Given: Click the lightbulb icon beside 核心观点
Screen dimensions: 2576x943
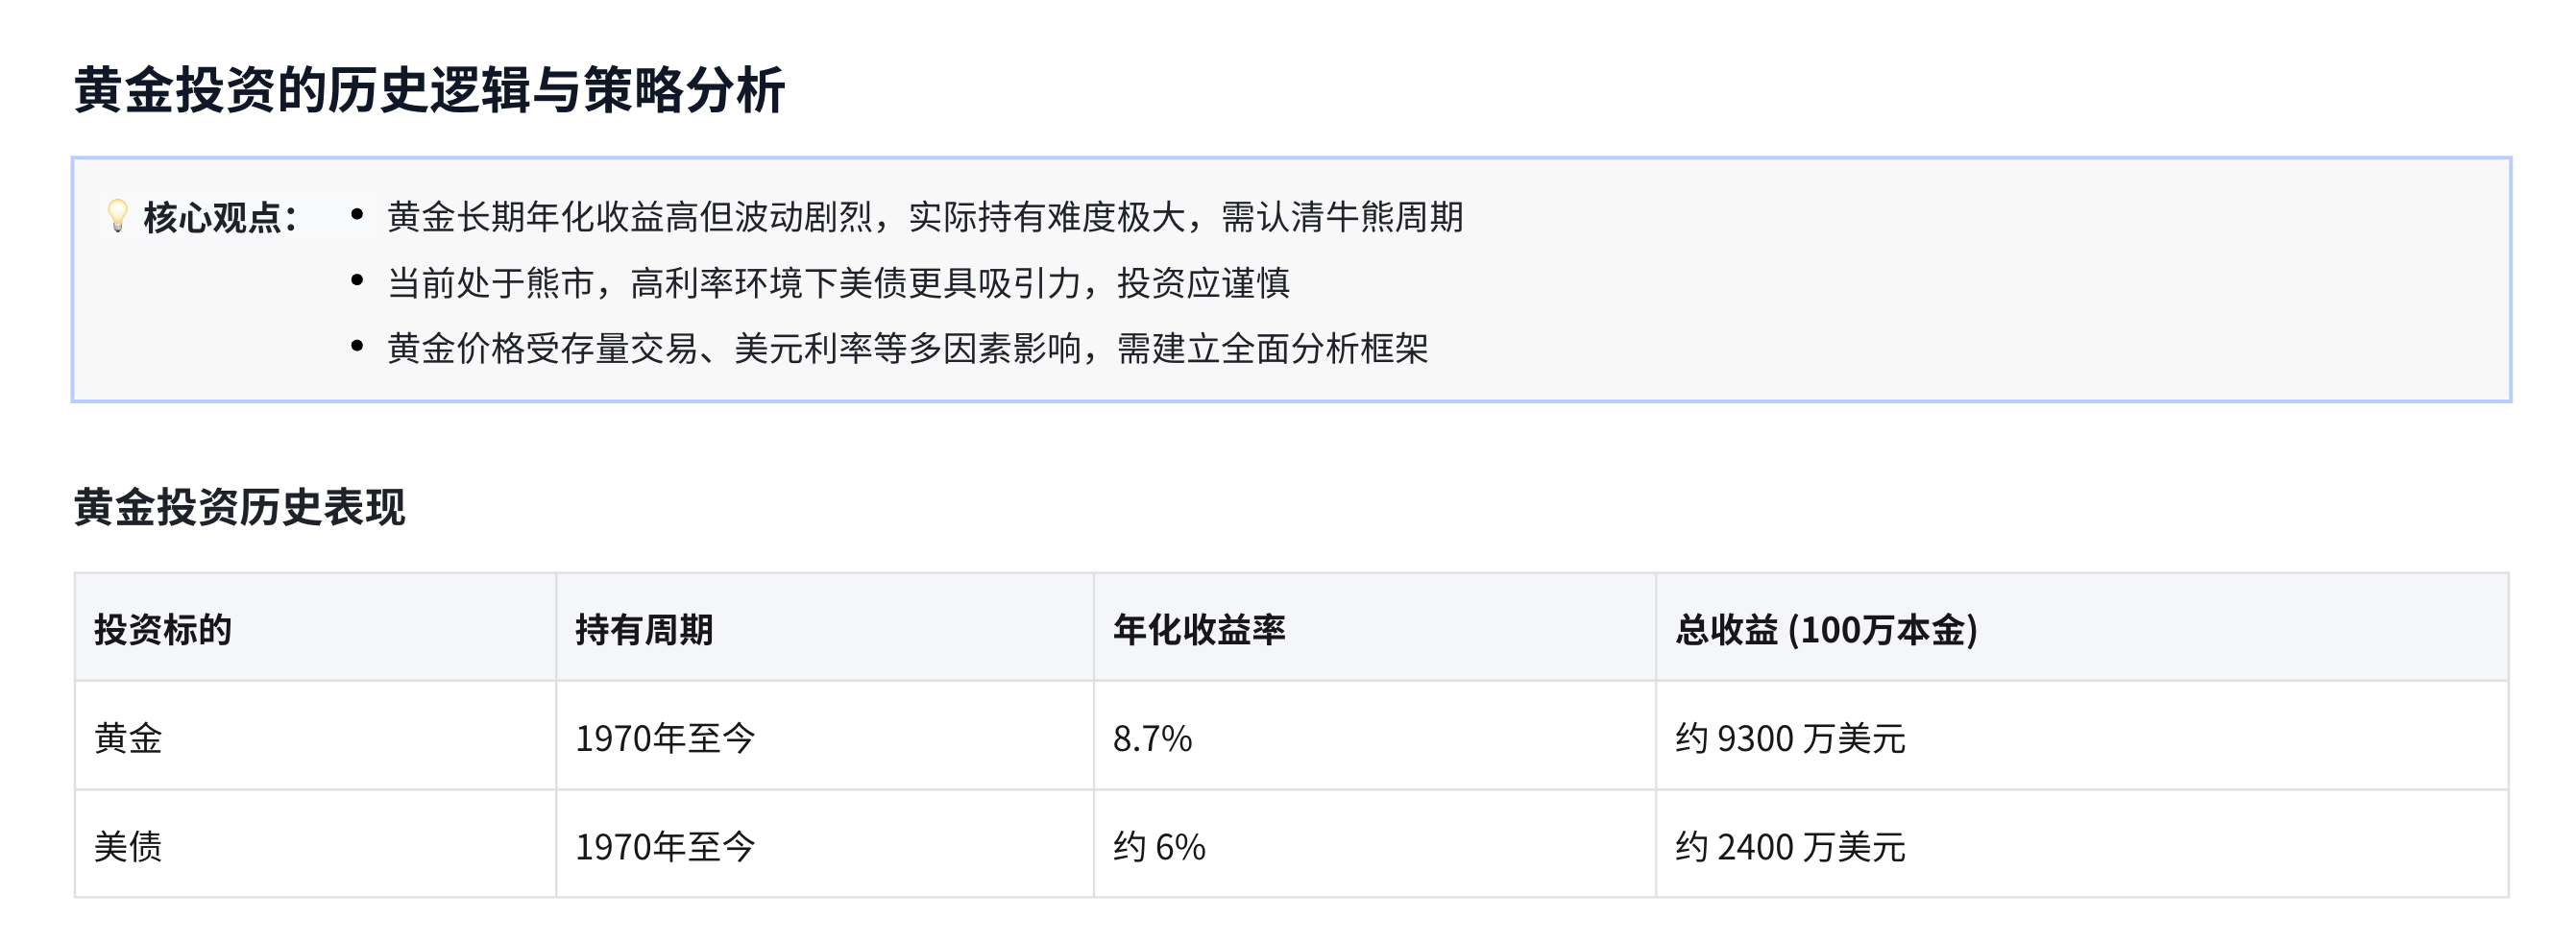Looking at the screenshot, I should [117, 216].
